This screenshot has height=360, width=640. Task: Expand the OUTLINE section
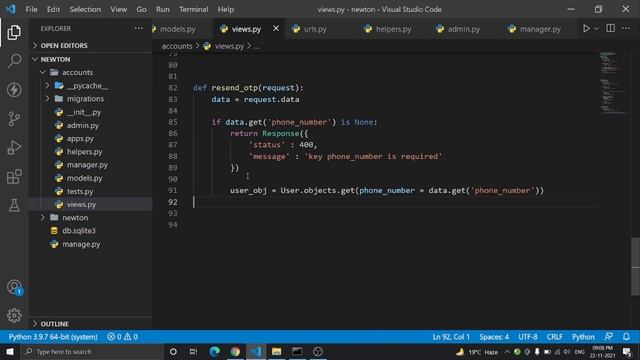pyautogui.click(x=91, y=324)
